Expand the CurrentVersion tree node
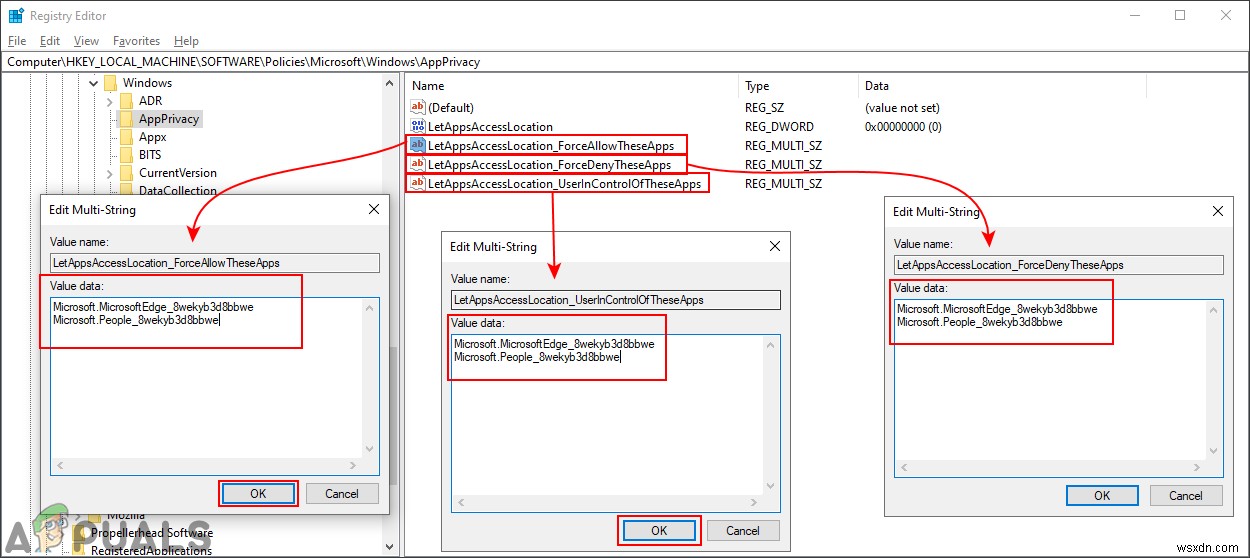The width and height of the screenshot is (1250, 558). [x=110, y=173]
